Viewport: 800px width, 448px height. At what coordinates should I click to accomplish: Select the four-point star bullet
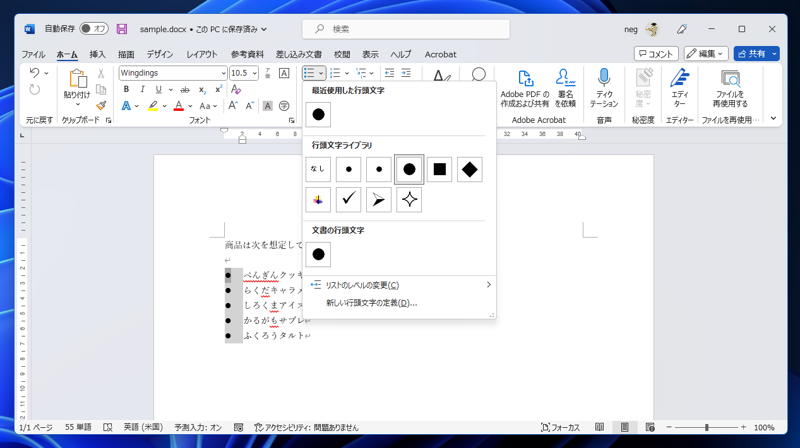click(x=409, y=200)
